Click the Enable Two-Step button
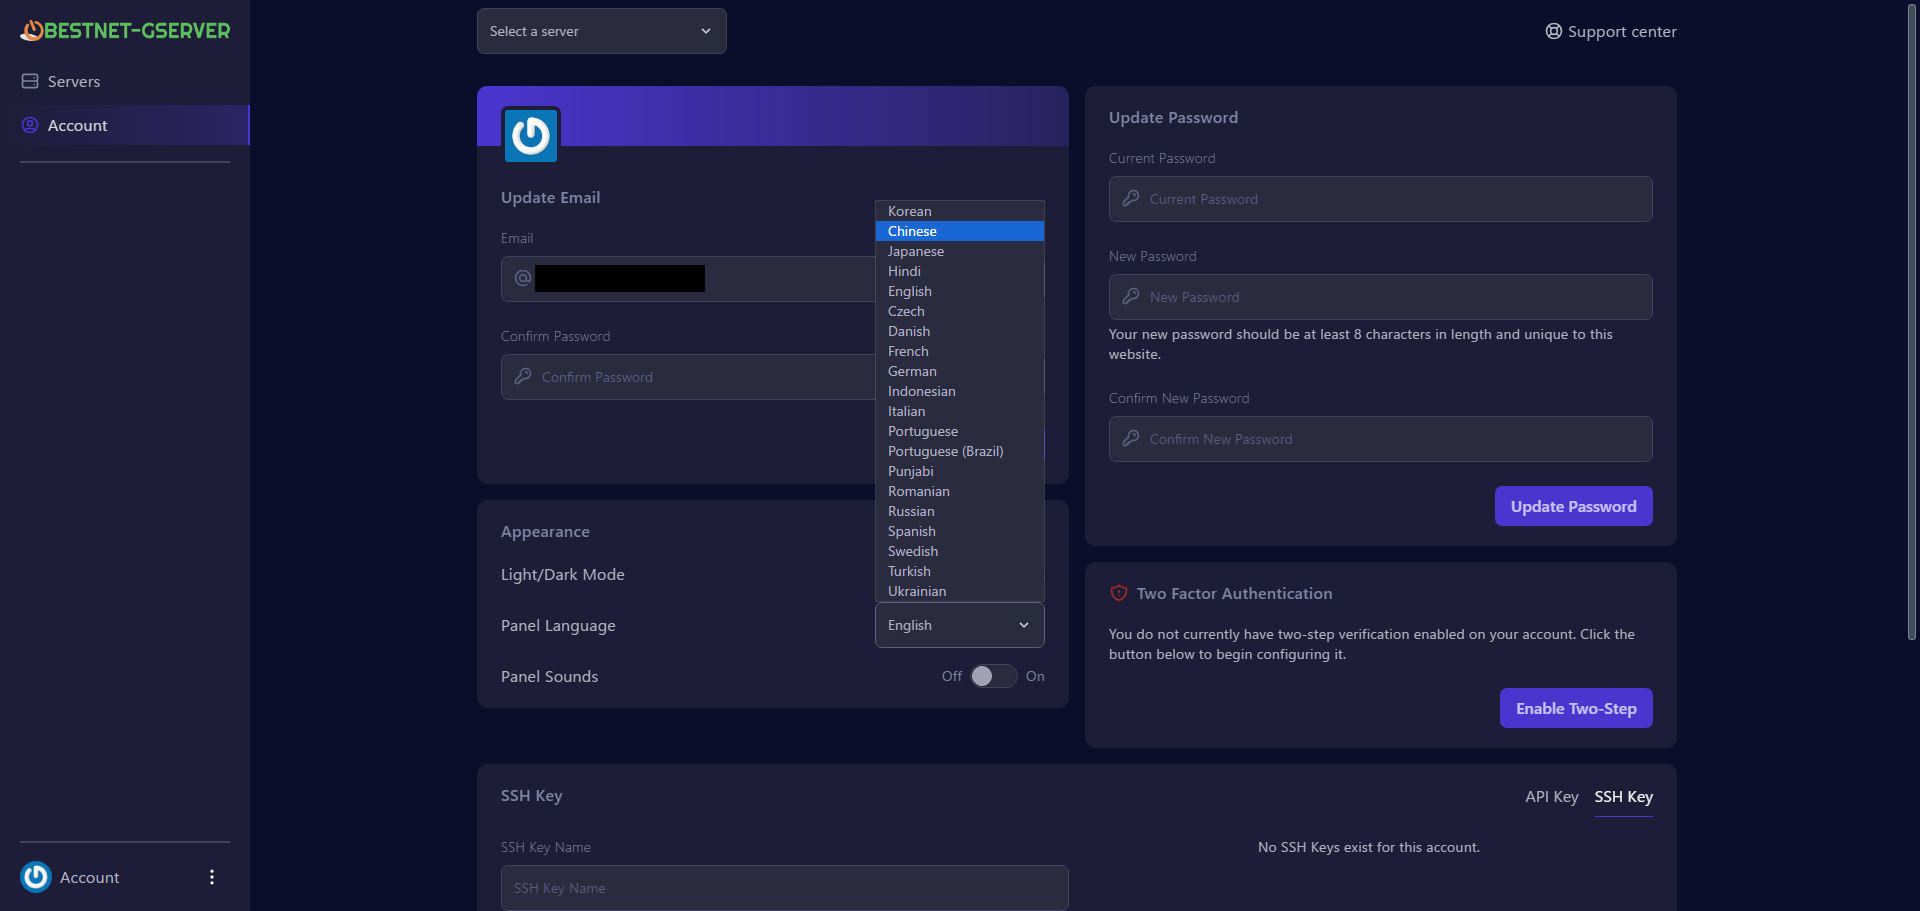This screenshot has height=911, width=1920. [1576, 708]
